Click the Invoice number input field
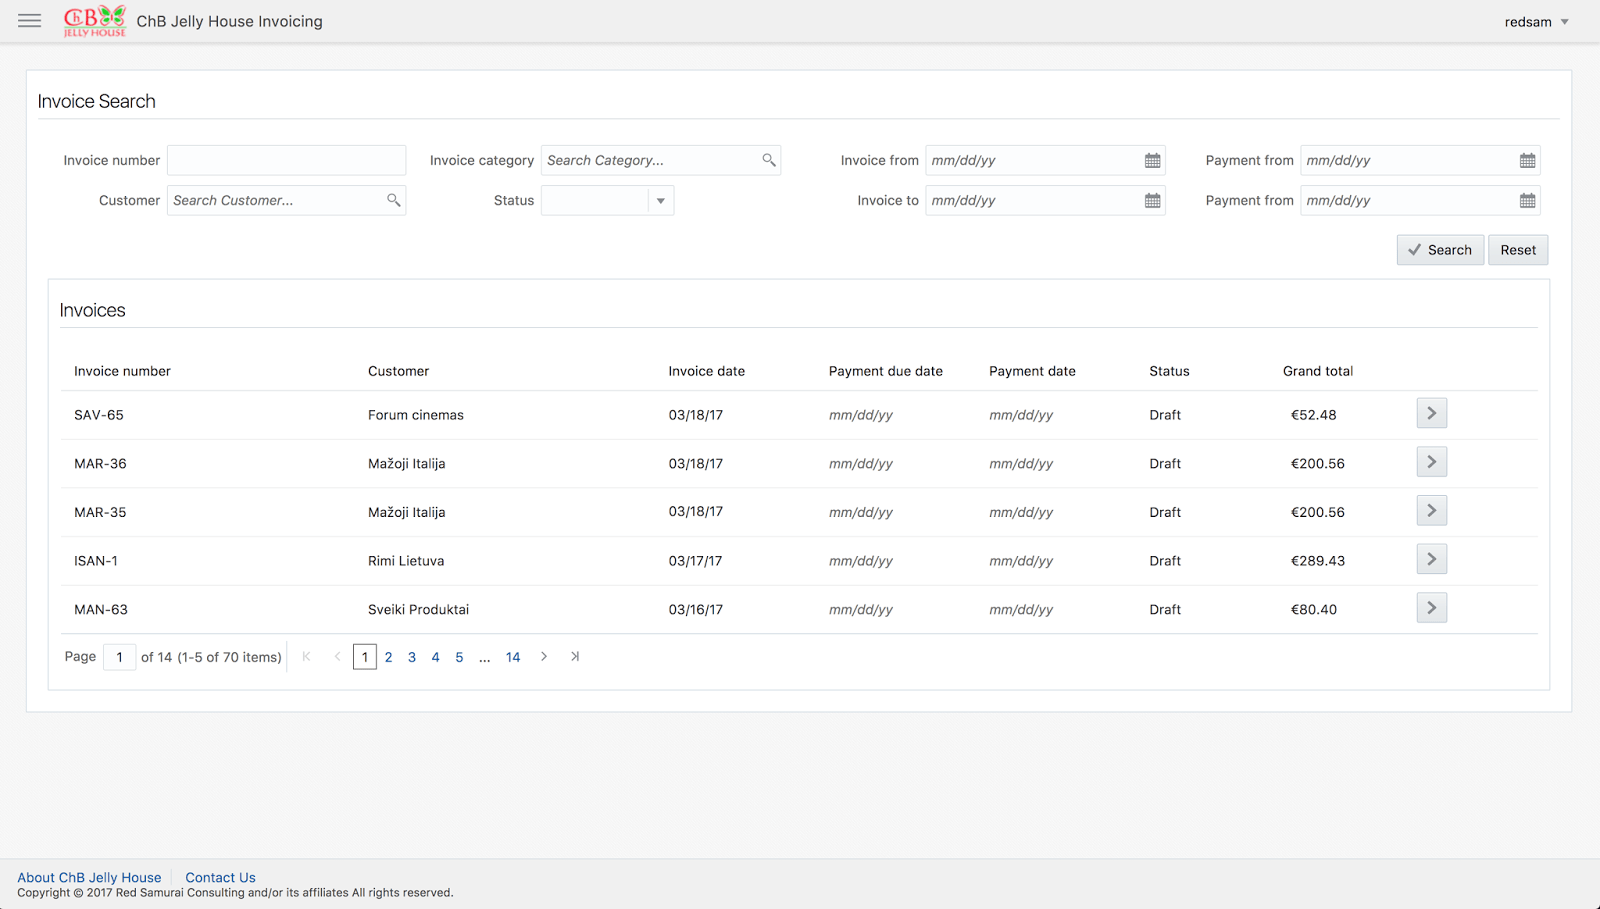 (x=286, y=160)
